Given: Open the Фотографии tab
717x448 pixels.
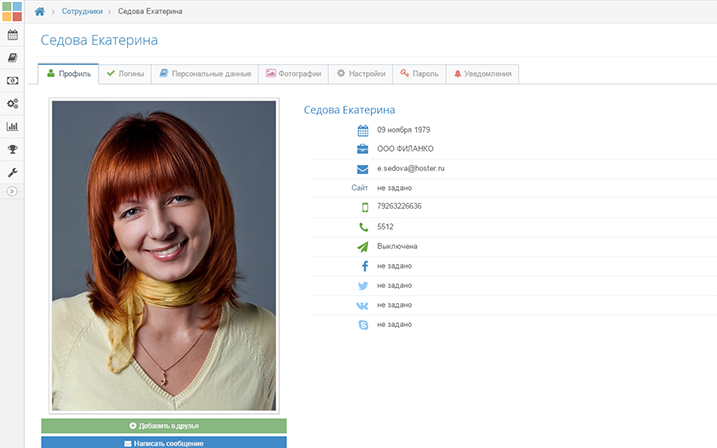Looking at the screenshot, I should coord(293,74).
